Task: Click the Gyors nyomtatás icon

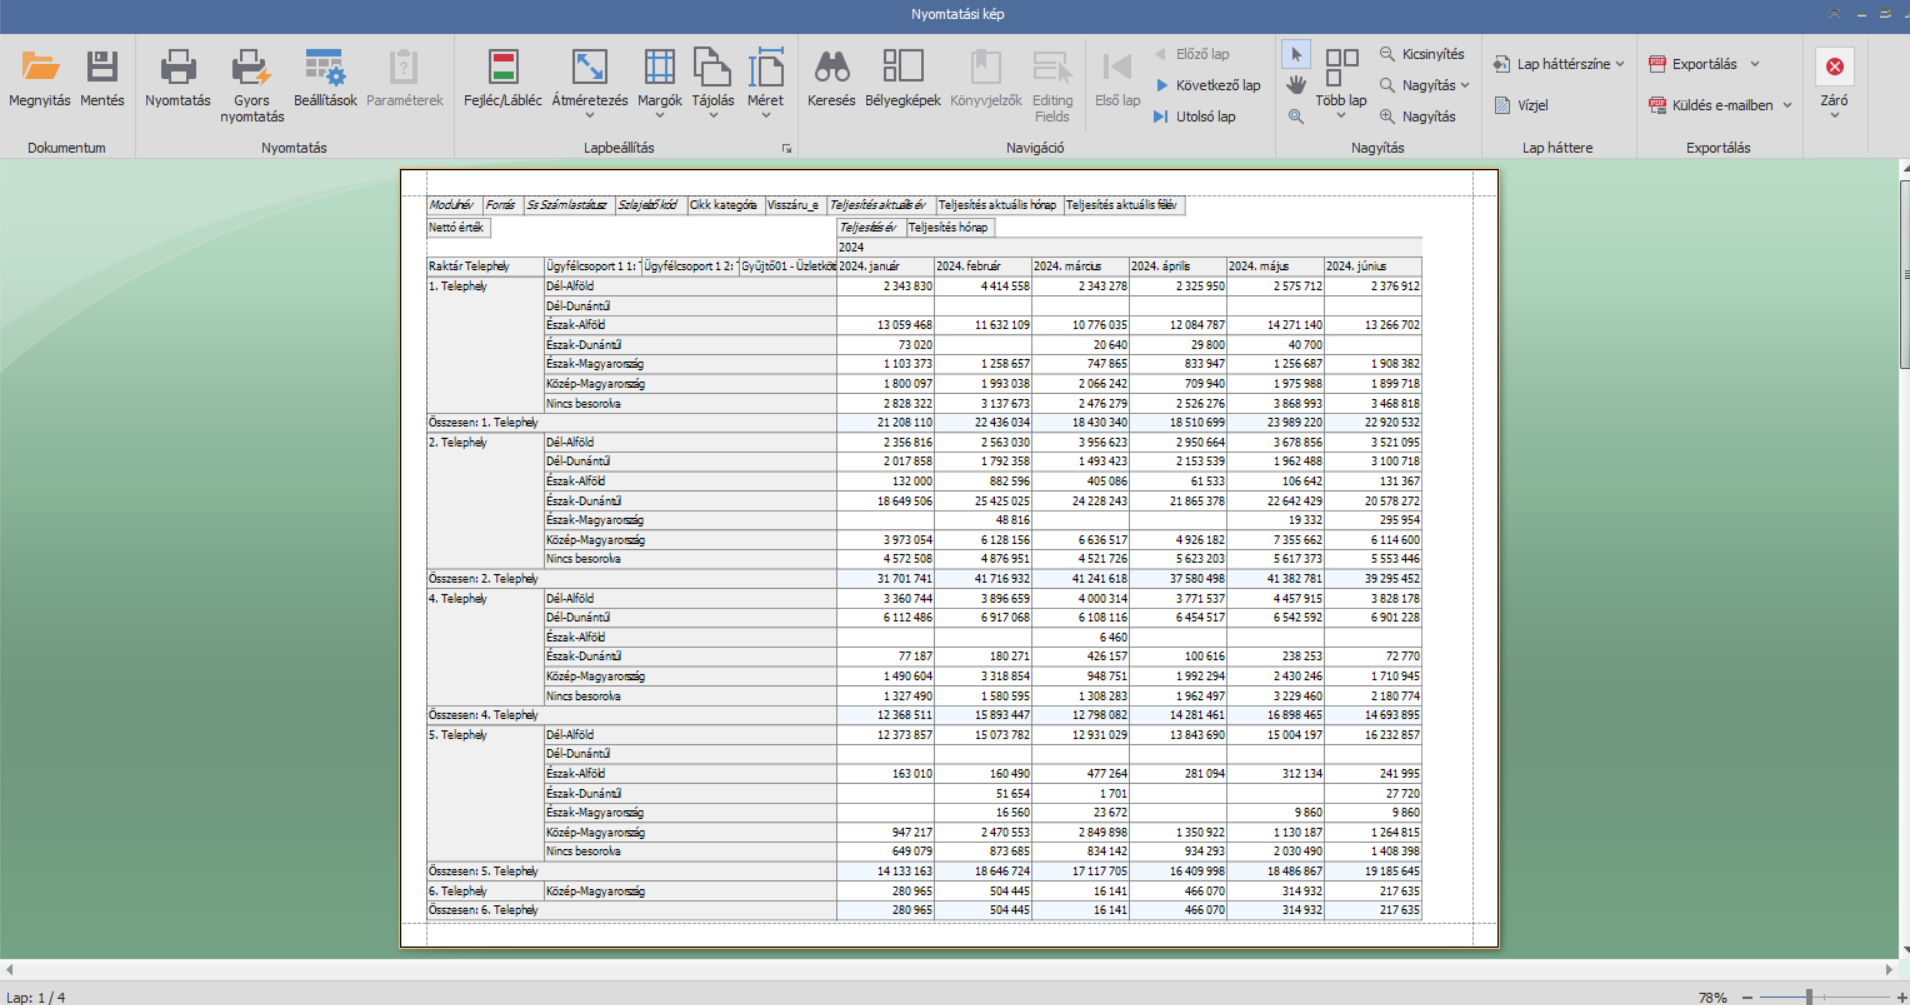Action: (251, 68)
